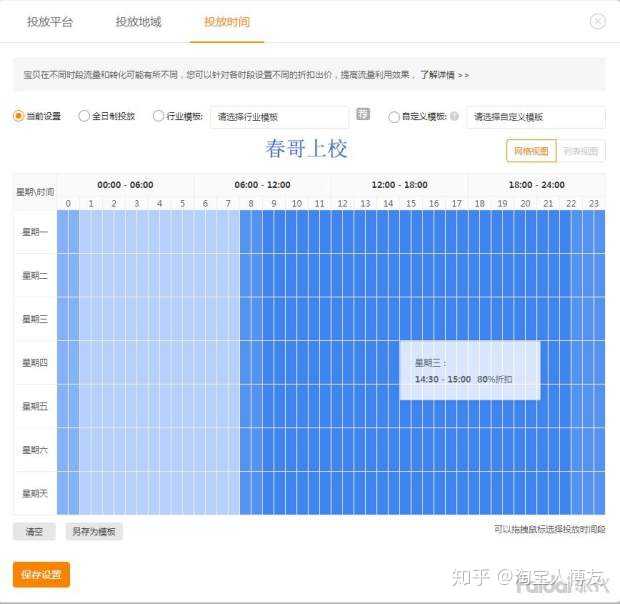
Task: Open the 投放时间 tab
Action: [x=227, y=22]
